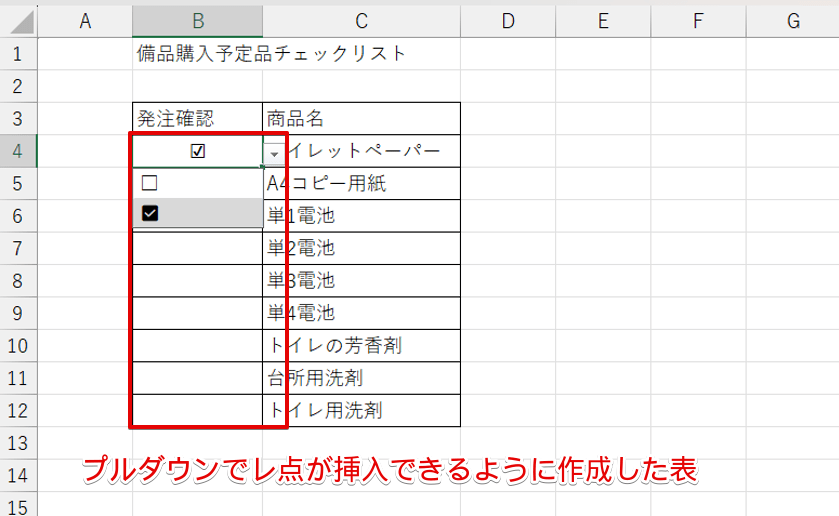Select row 11 header
Image resolution: width=839 pixels, height=516 pixels.
(18, 378)
